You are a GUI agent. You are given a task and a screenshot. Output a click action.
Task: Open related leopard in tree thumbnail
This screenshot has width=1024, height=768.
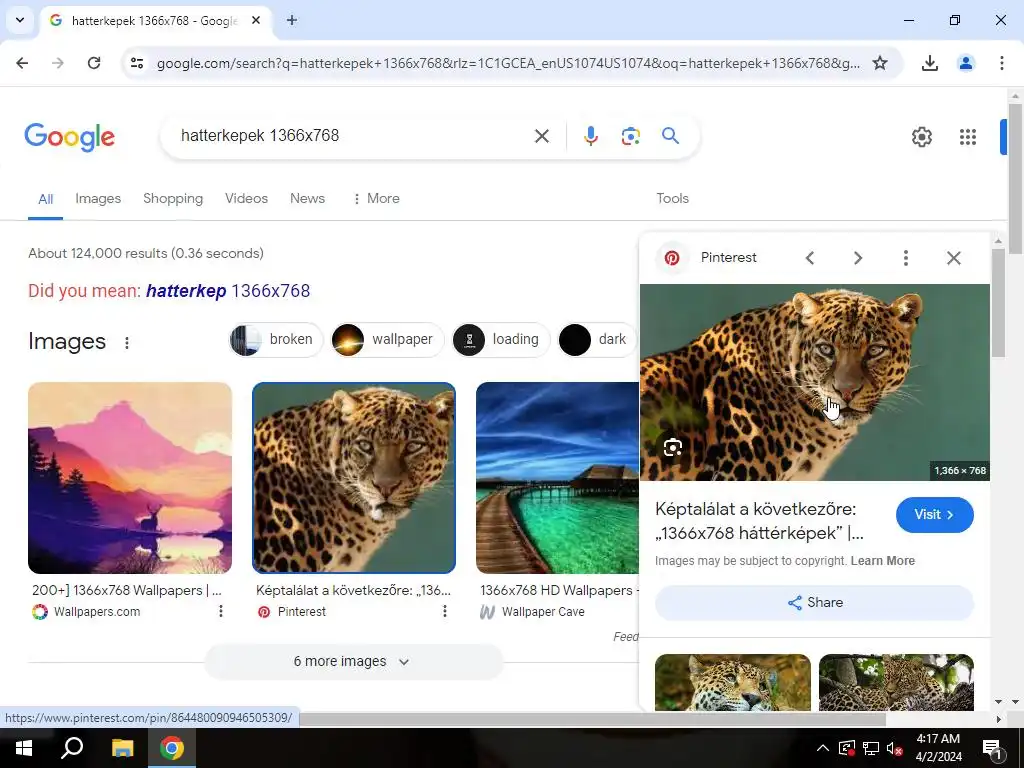[896, 682]
